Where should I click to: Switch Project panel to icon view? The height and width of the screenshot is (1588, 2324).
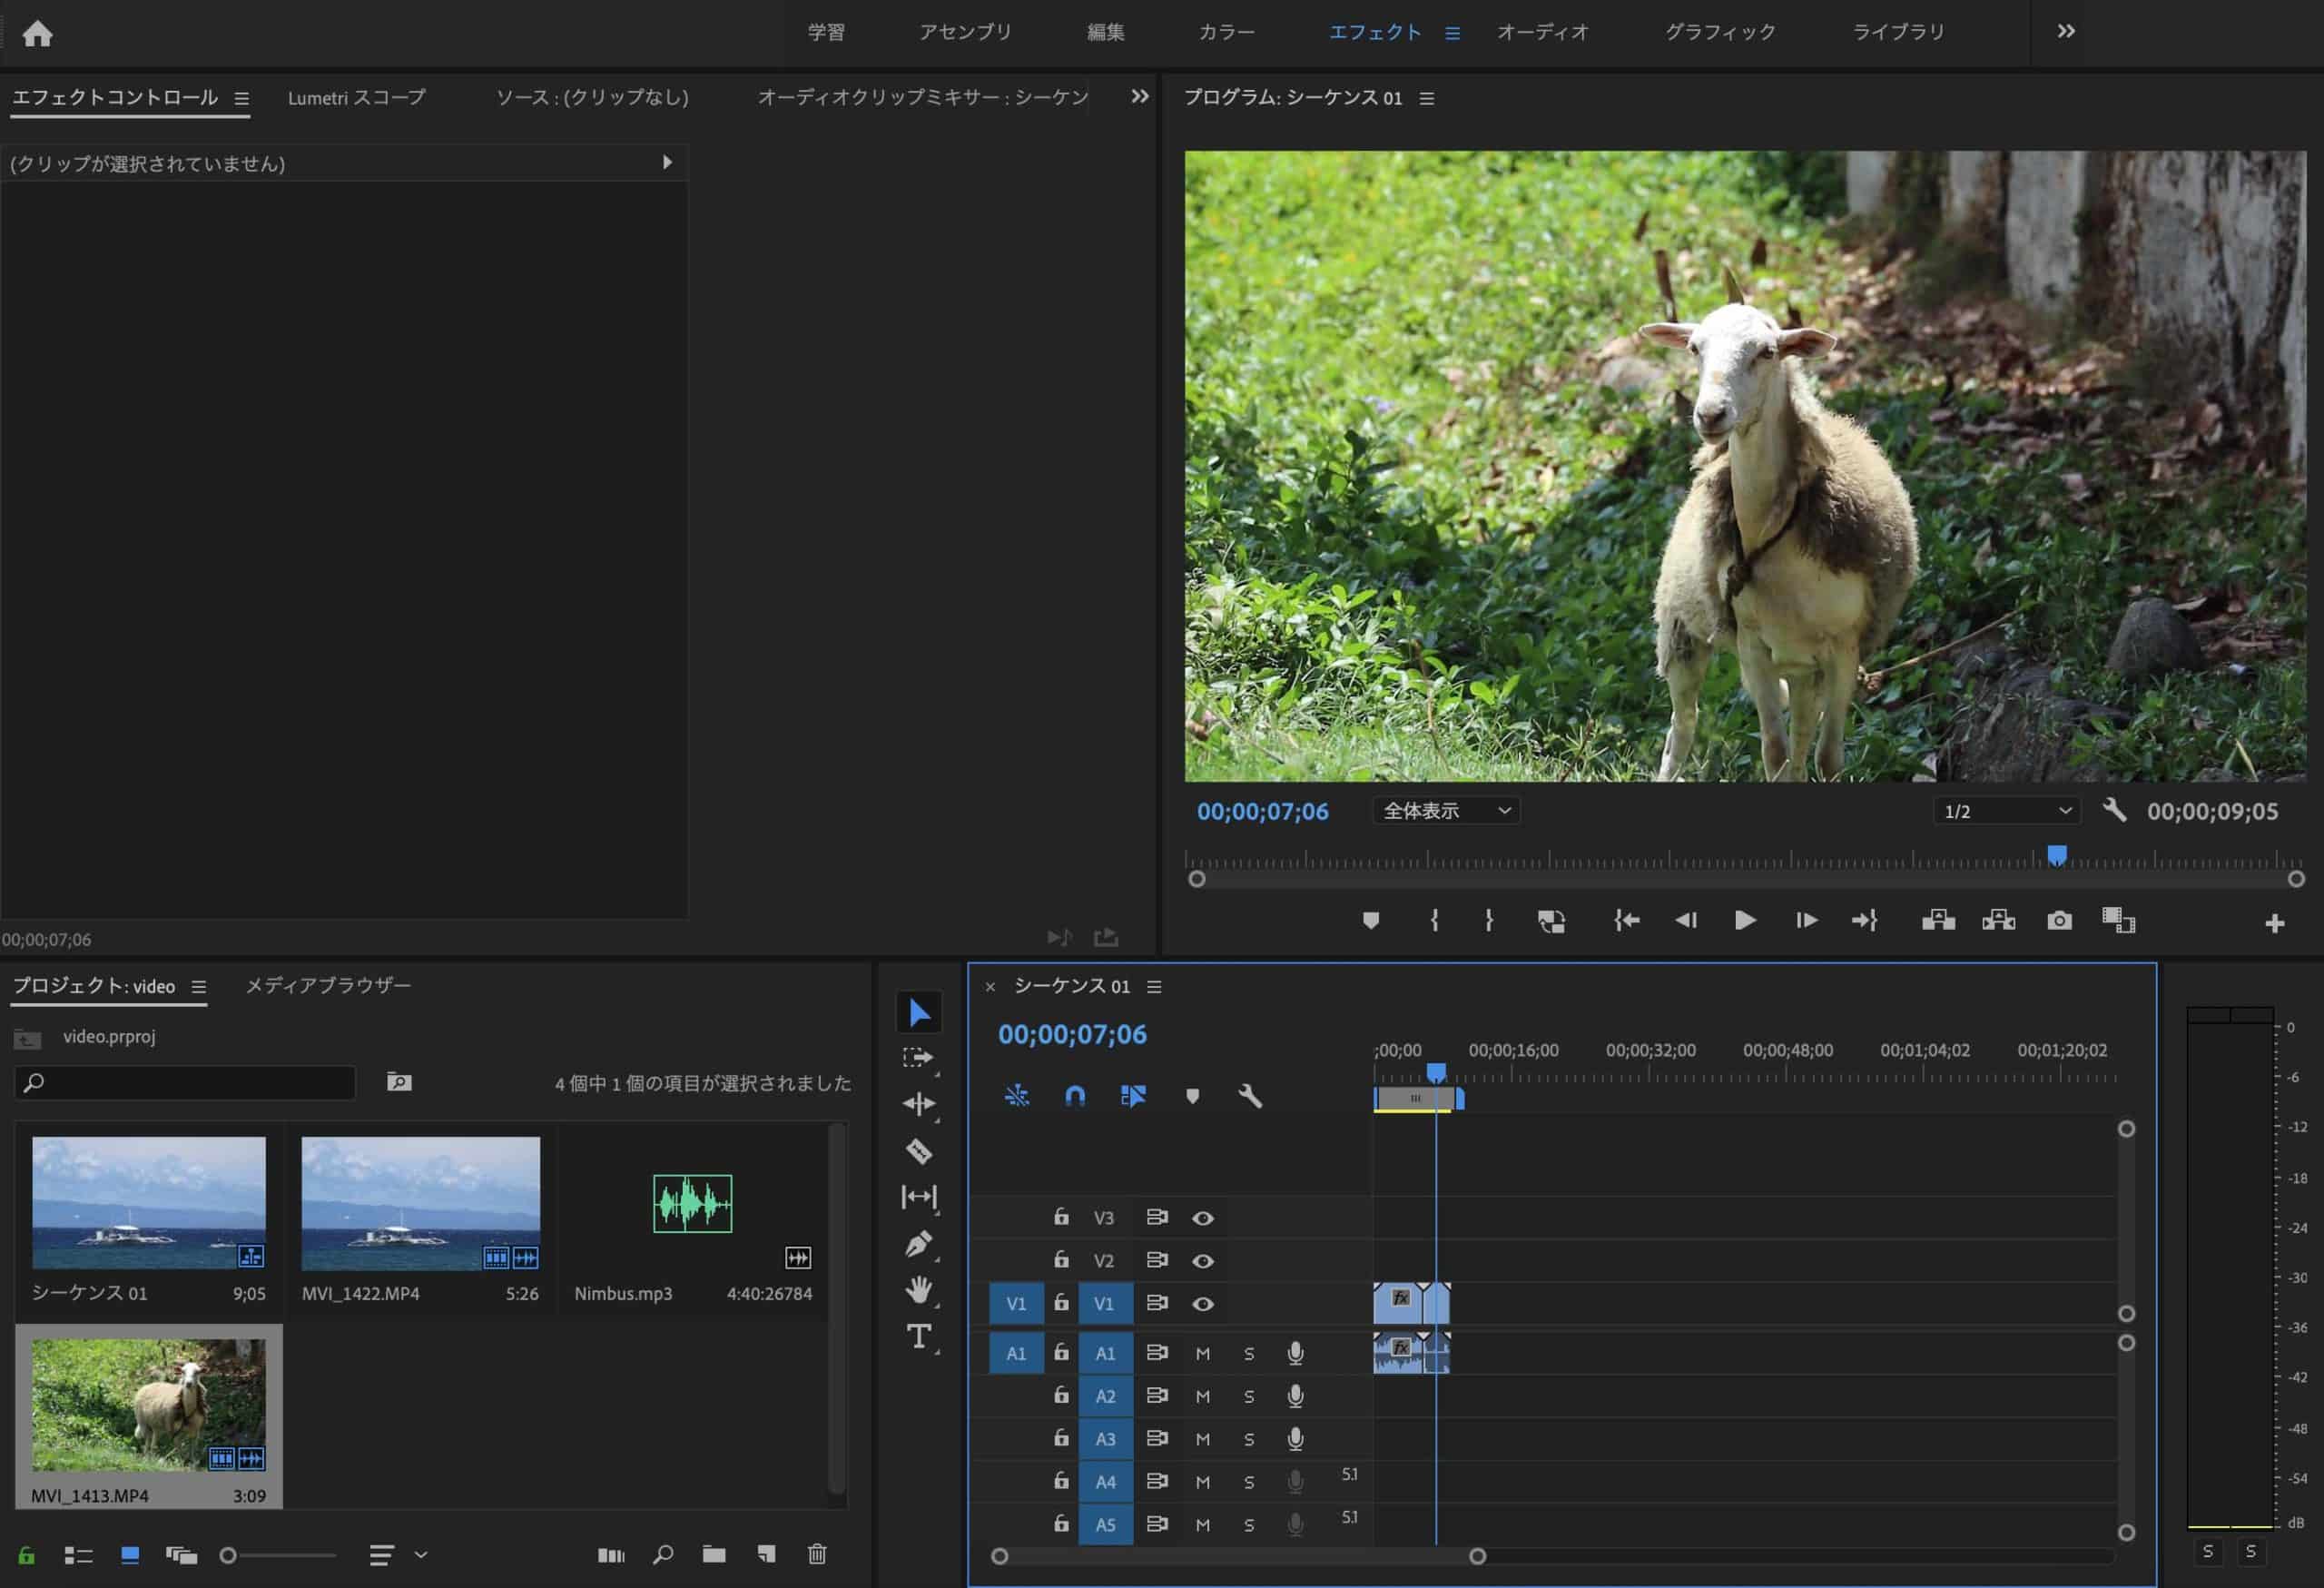tap(130, 1555)
